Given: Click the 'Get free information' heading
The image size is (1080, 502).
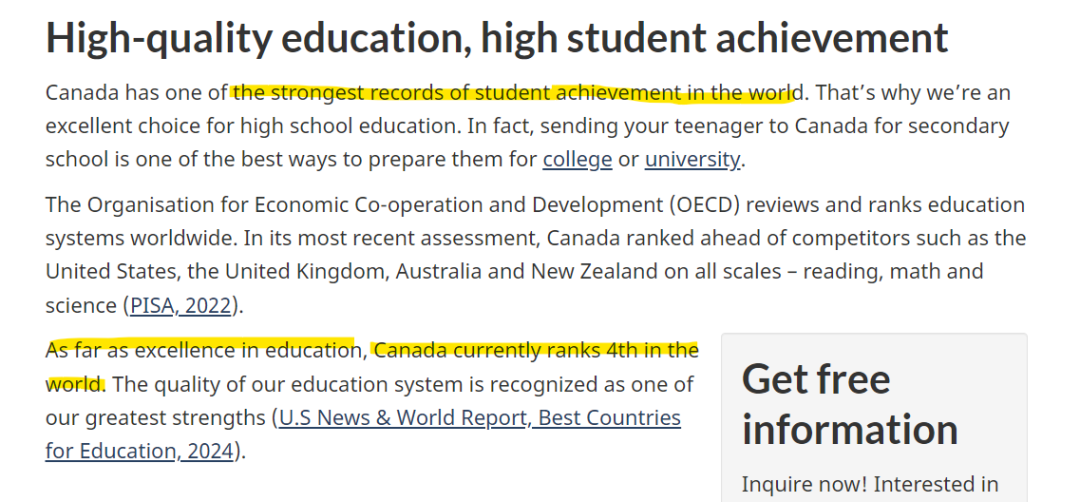Looking at the screenshot, I should tap(850, 404).
